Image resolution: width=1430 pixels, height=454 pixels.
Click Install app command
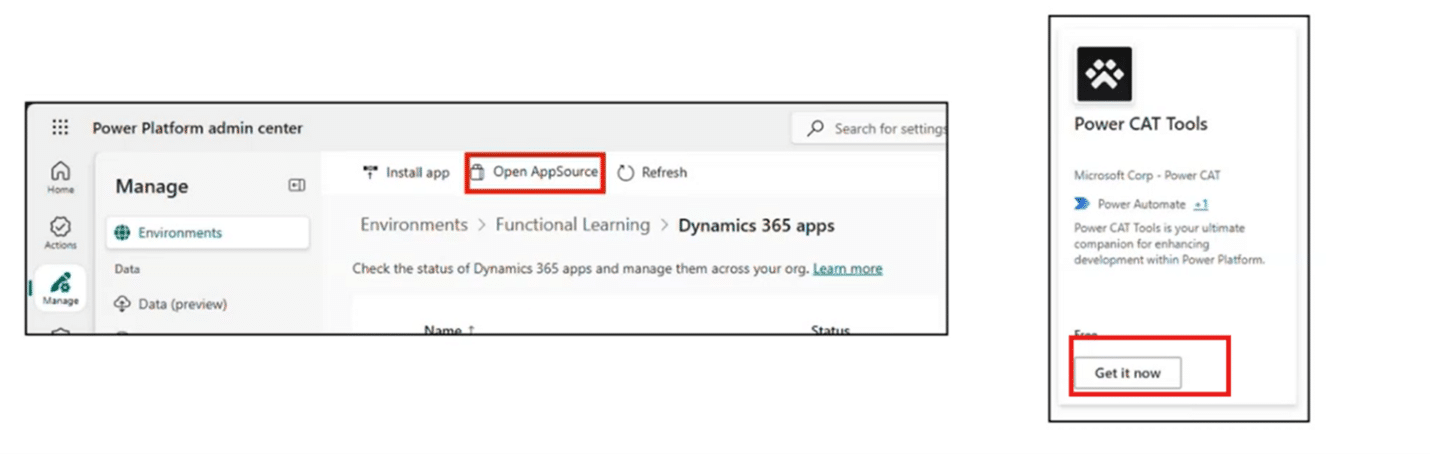406,172
